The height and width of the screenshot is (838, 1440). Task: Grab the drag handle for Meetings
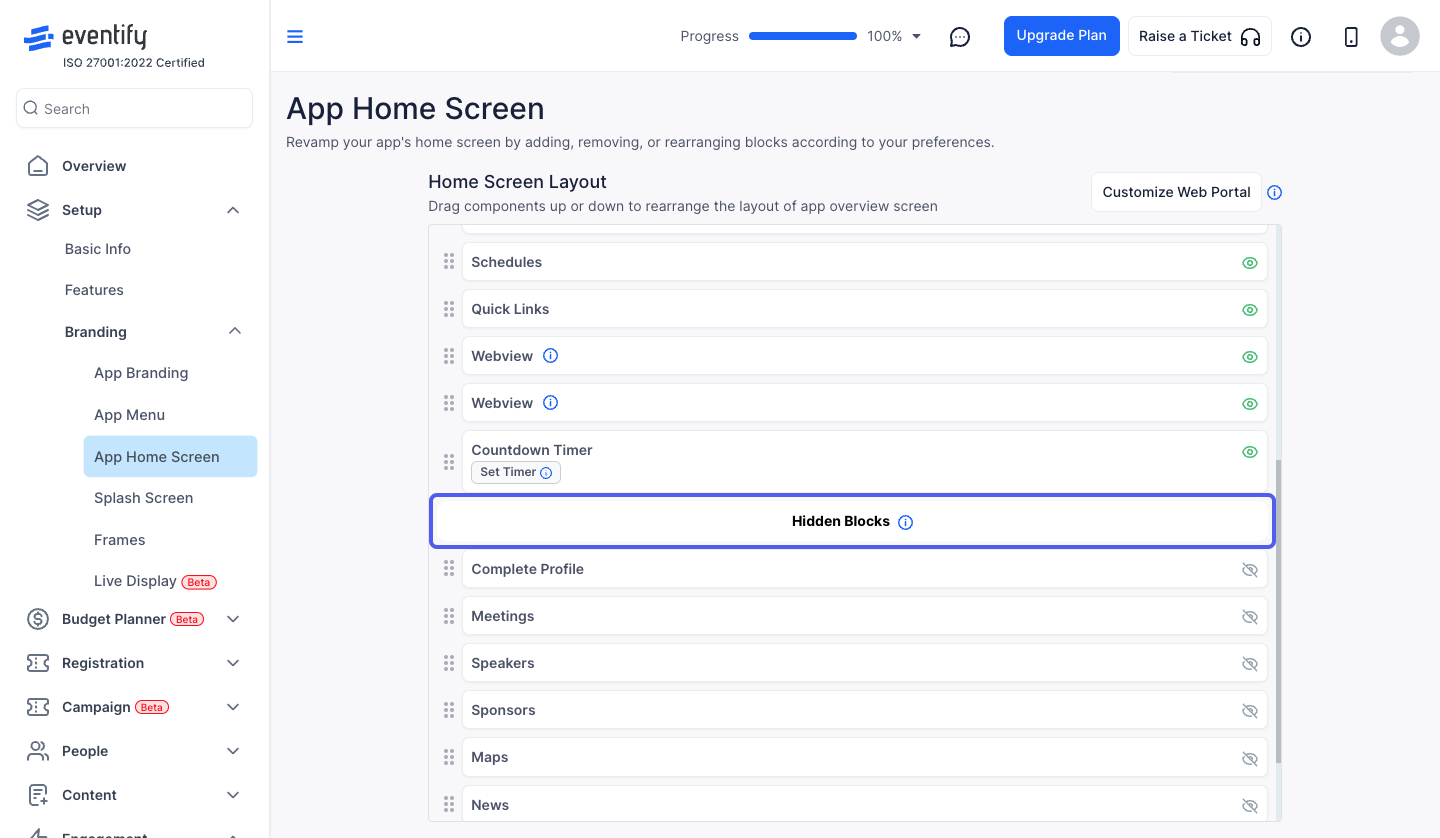tap(449, 616)
